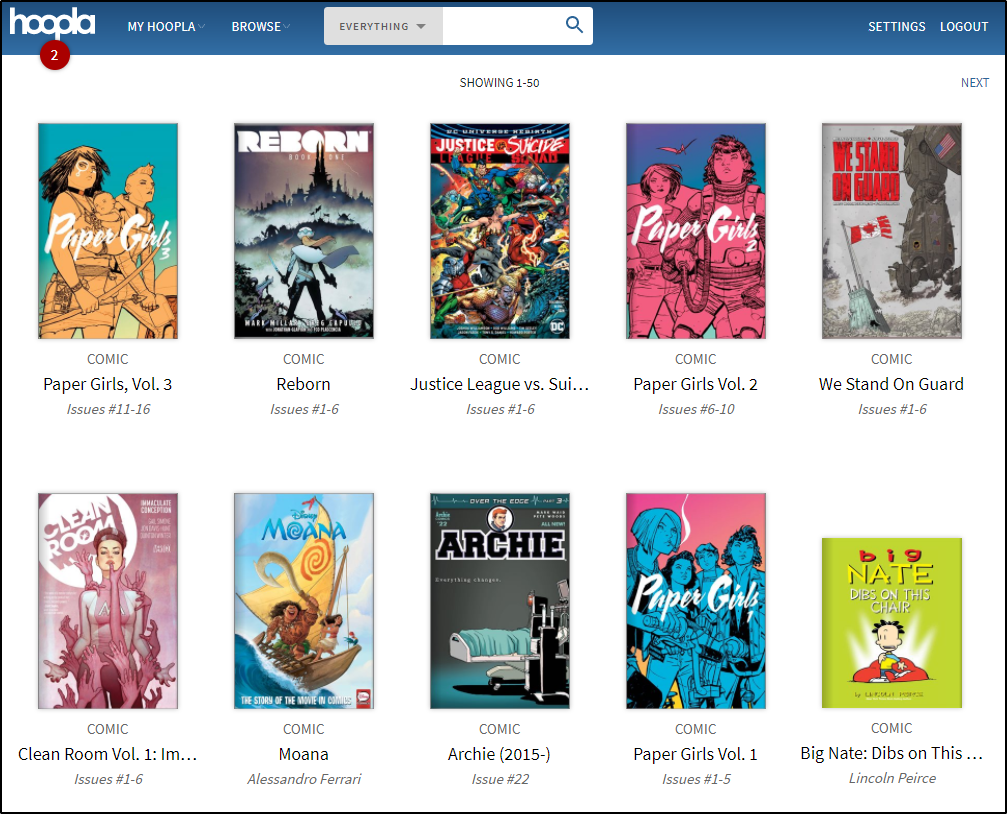Open Clean Room Vol. 1 cover
Viewport: 1007px width, 814px height.
click(x=108, y=601)
